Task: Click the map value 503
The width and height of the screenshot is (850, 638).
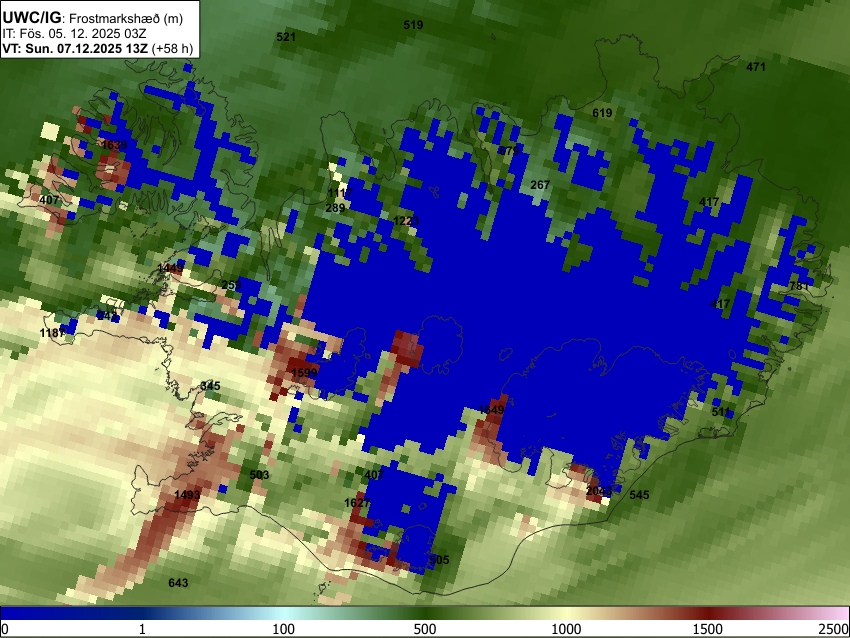Action: click(x=259, y=475)
